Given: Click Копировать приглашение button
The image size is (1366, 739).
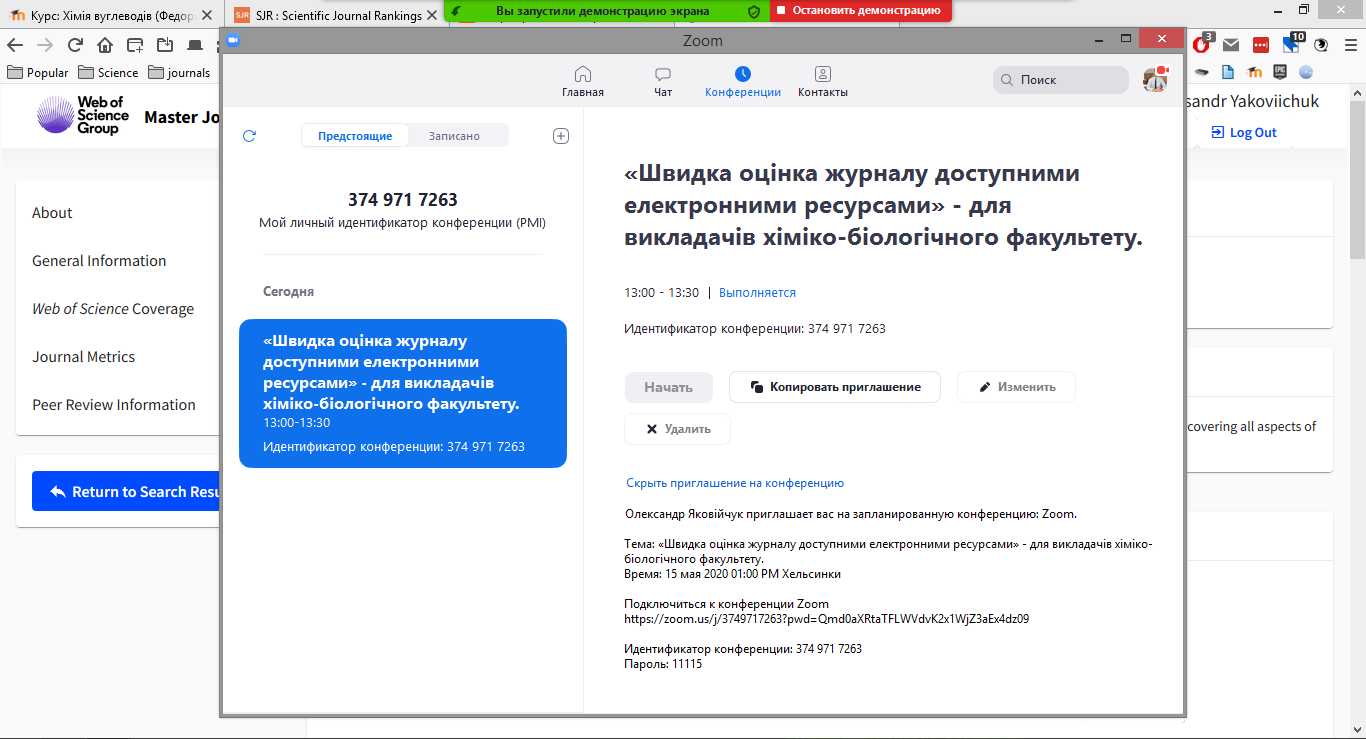Looking at the screenshot, I should point(834,387).
